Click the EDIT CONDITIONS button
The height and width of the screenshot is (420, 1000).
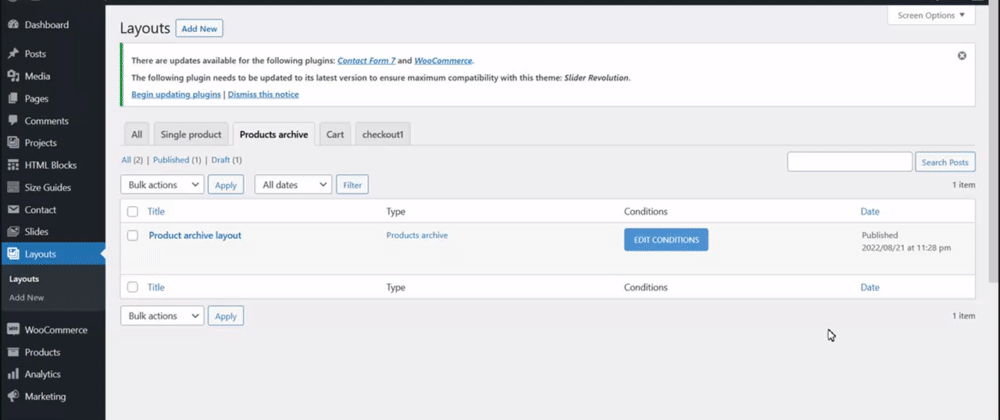click(x=666, y=240)
